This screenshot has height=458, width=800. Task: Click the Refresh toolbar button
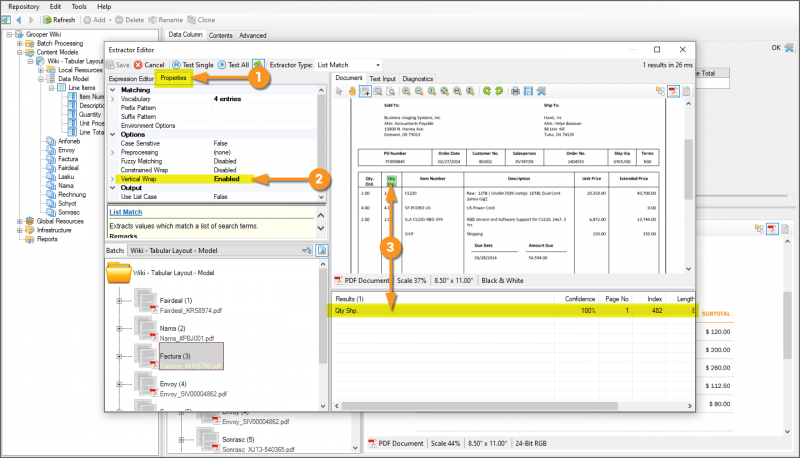[x=58, y=19]
